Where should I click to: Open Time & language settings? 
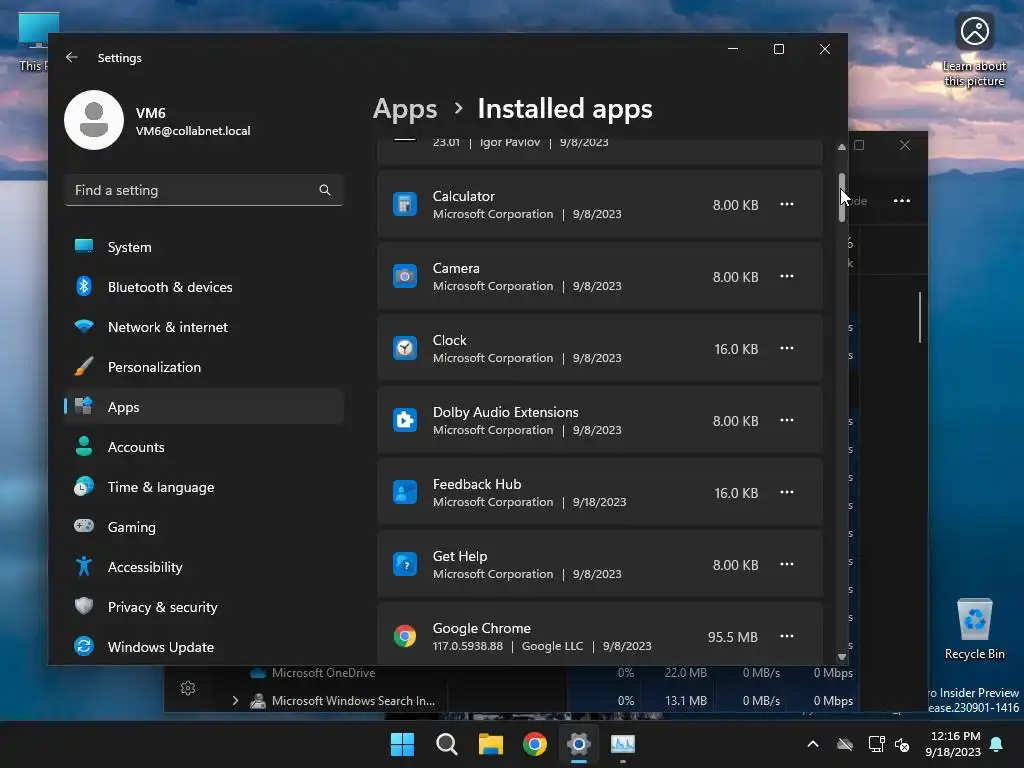pos(204,487)
